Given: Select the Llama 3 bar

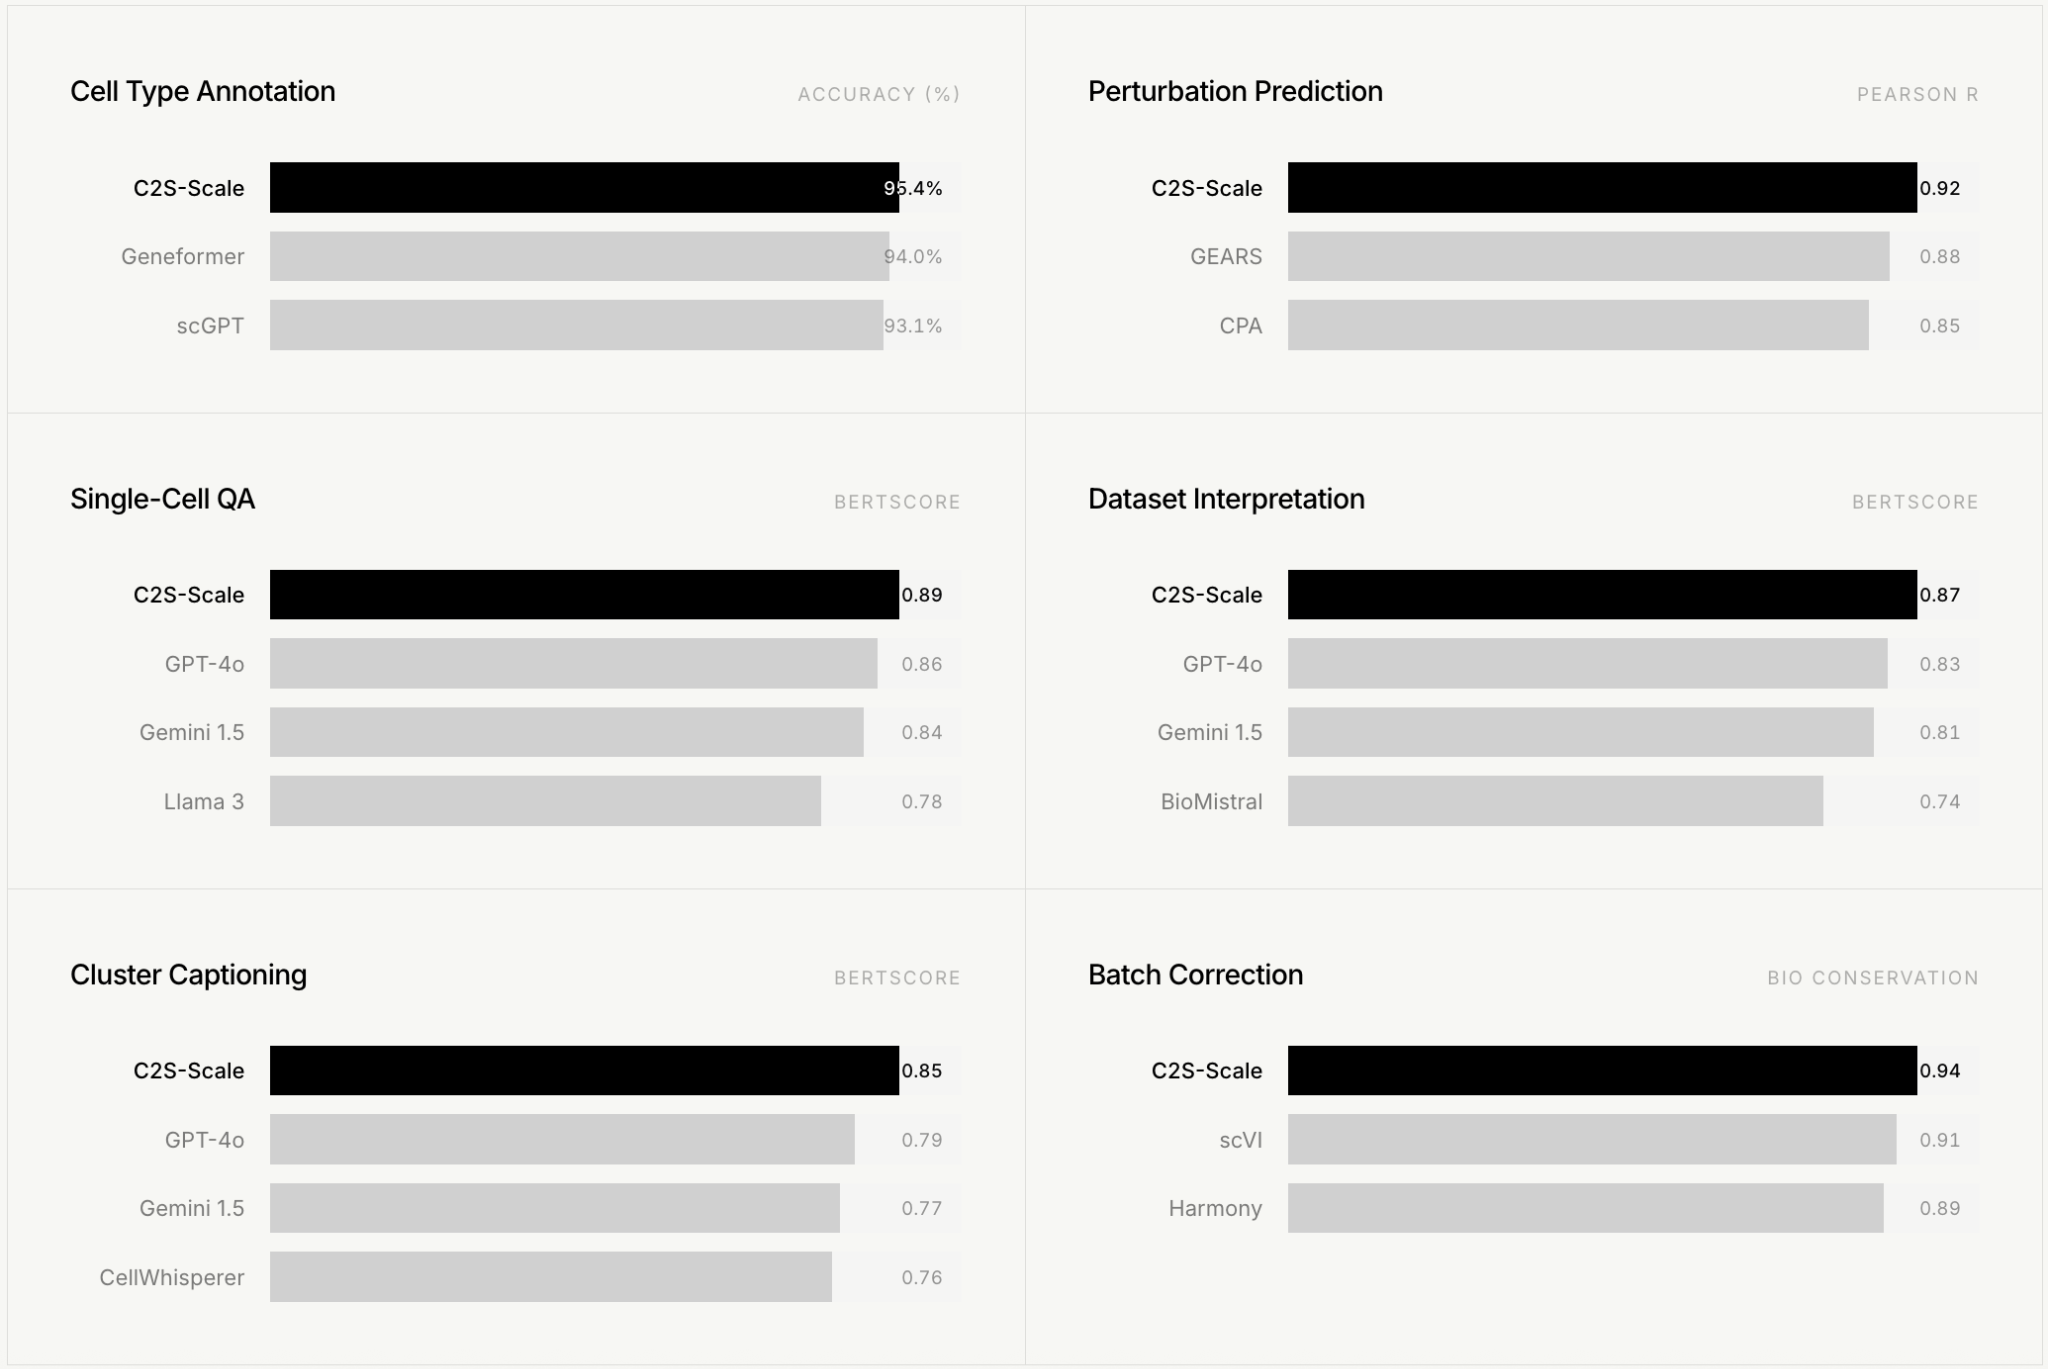Looking at the screenshot, I should click(x=545, y=801).
